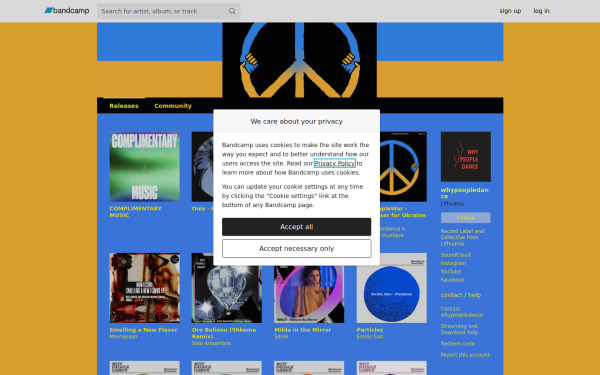Open the Facebook link
Screen dimensions: 600x375
coord(452,280)
